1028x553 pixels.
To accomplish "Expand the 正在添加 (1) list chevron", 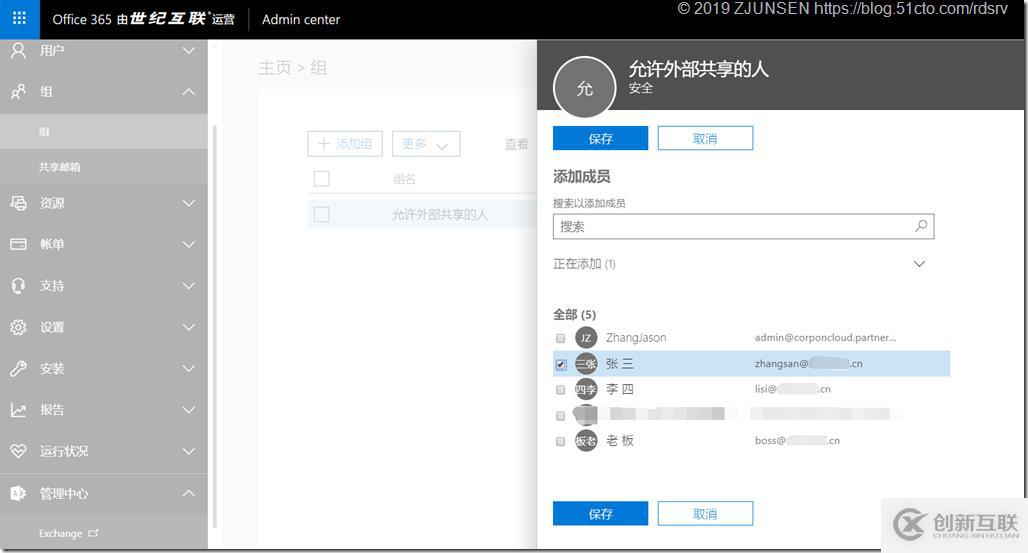I will [x=919, y=264].
